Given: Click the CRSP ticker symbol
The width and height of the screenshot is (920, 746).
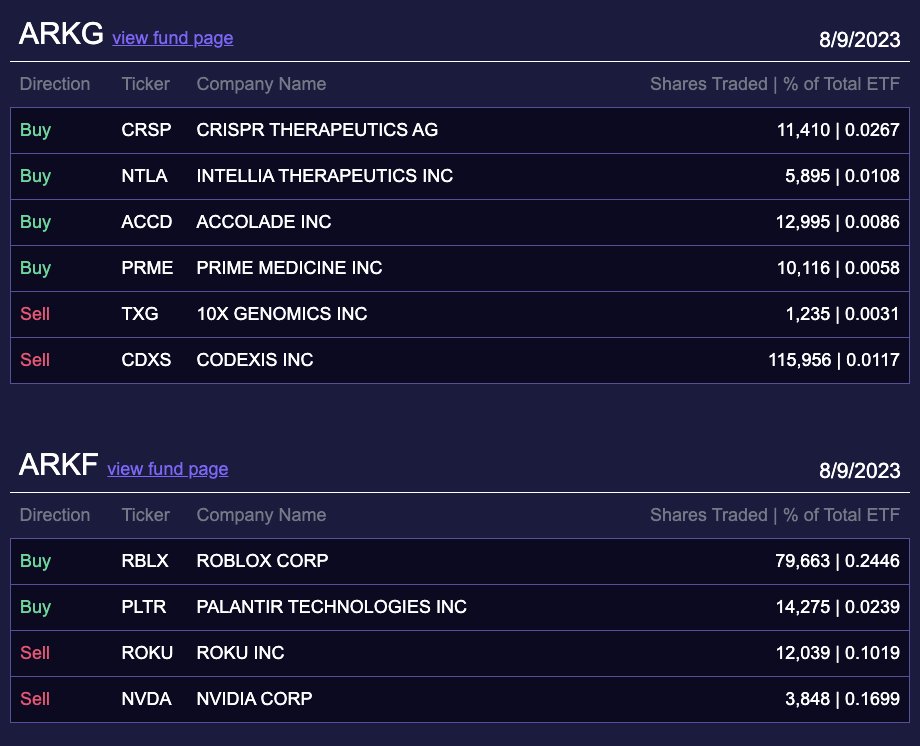Looking at the screenshot, I should pos(146,130).
